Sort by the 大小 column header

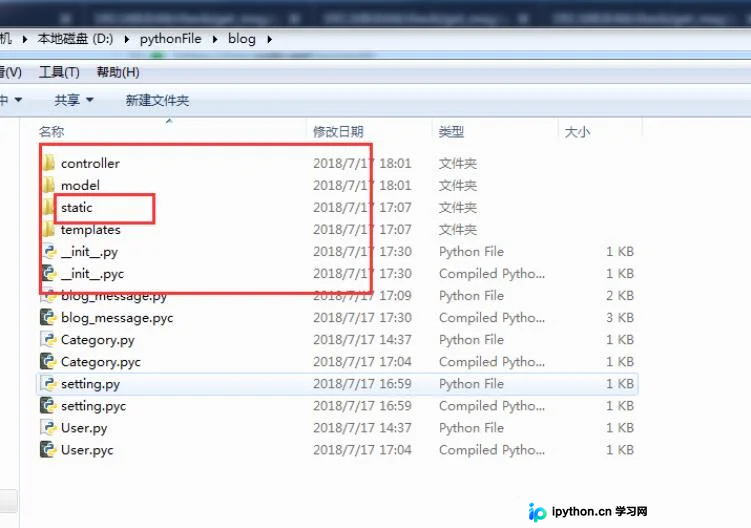[x=577, y=131]
